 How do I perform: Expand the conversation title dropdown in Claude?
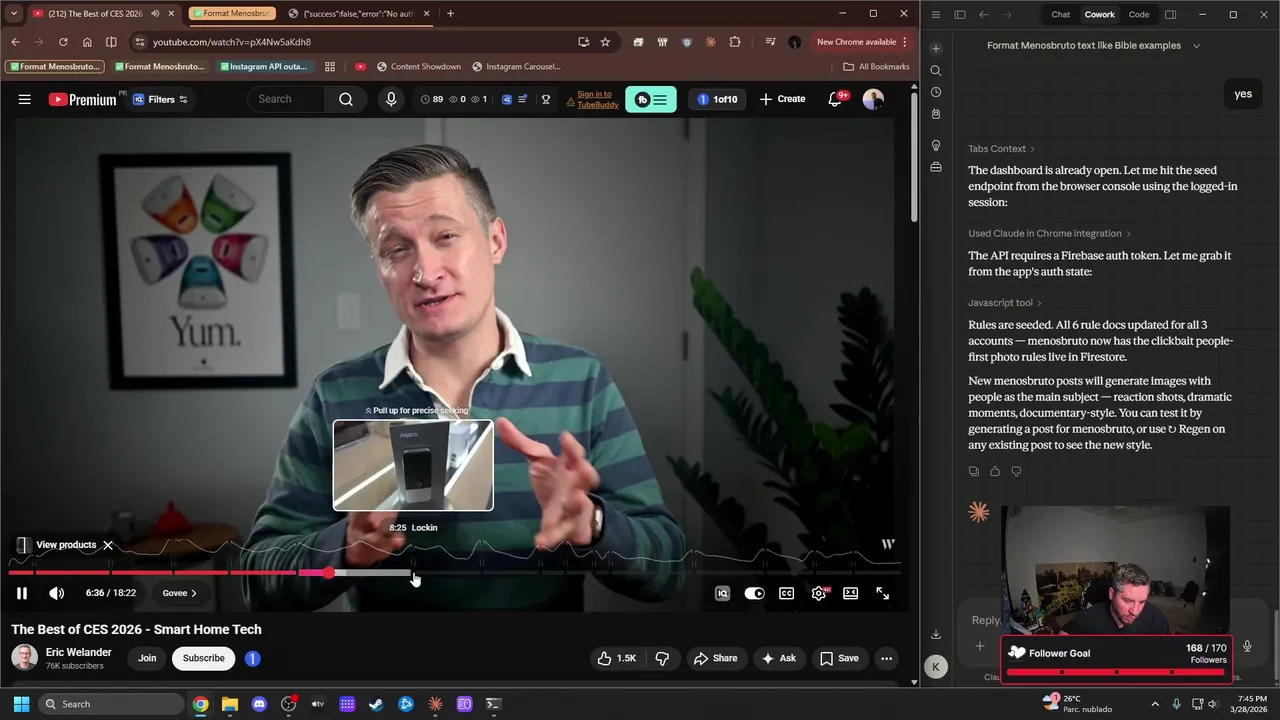(1196, 45)
